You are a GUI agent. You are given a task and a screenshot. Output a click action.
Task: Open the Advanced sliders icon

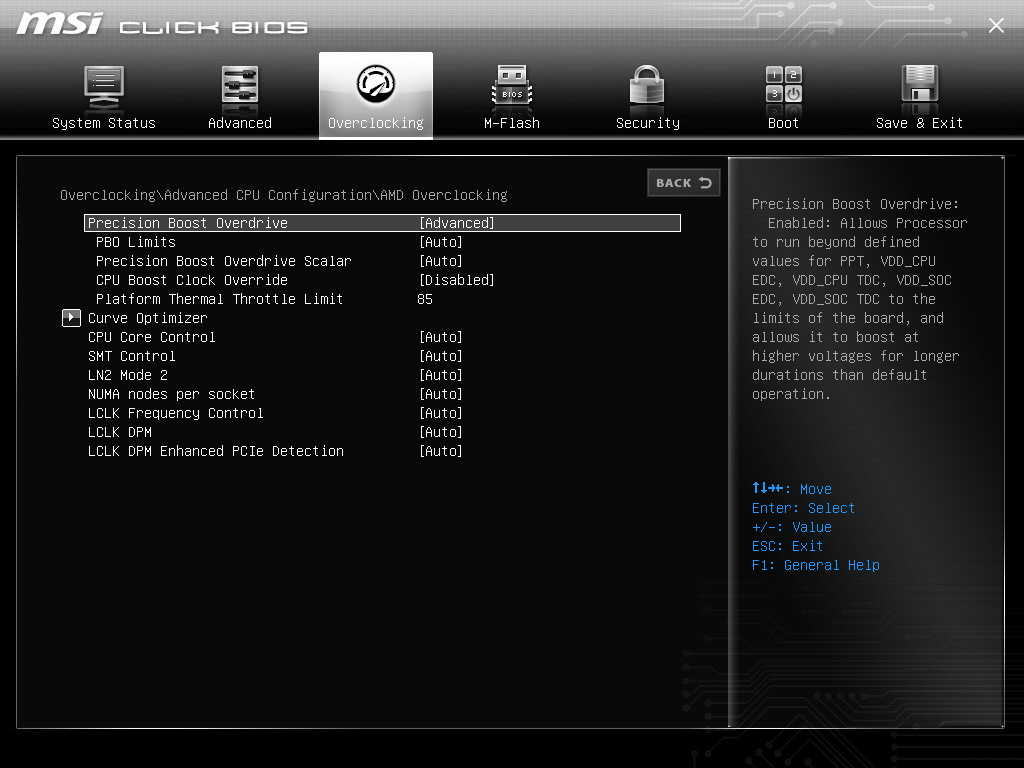240,85
